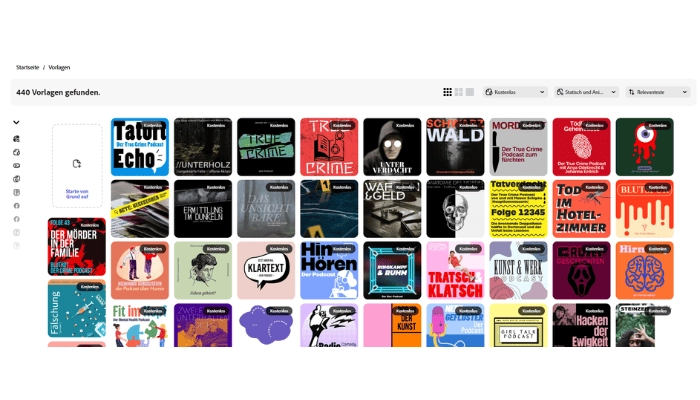Click the sticker shape icon in the sidebar

point(17,152)
